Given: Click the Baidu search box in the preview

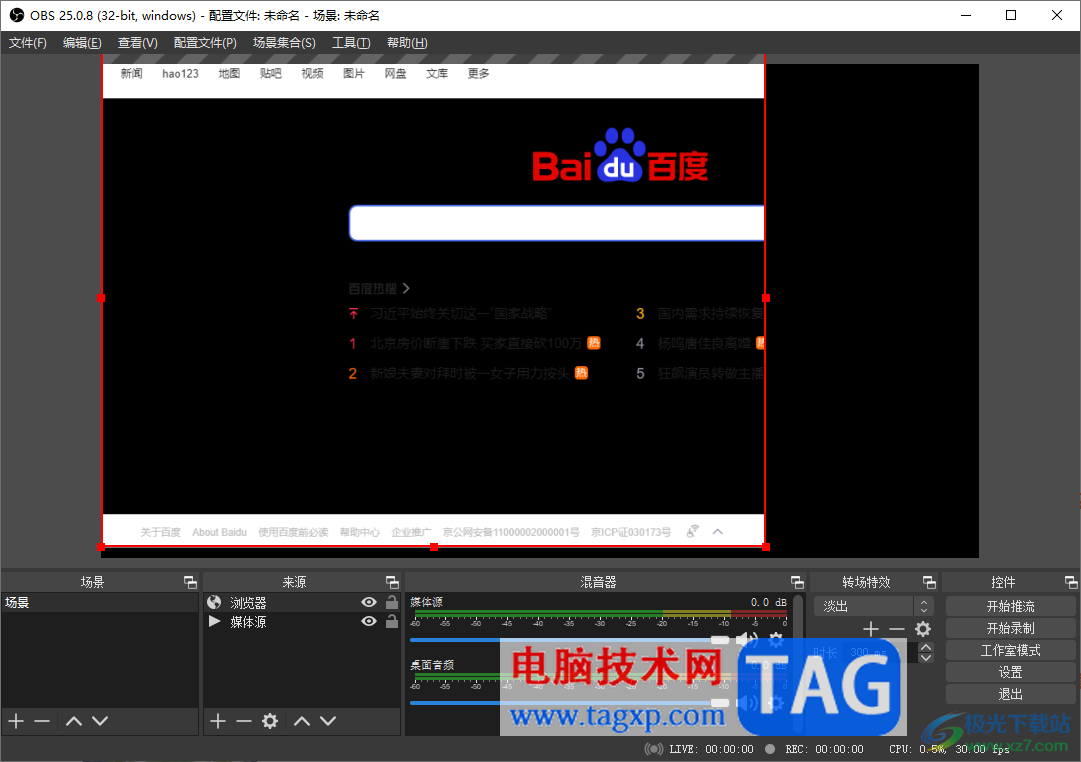Looking at the screenshot, I should point(556,223).
